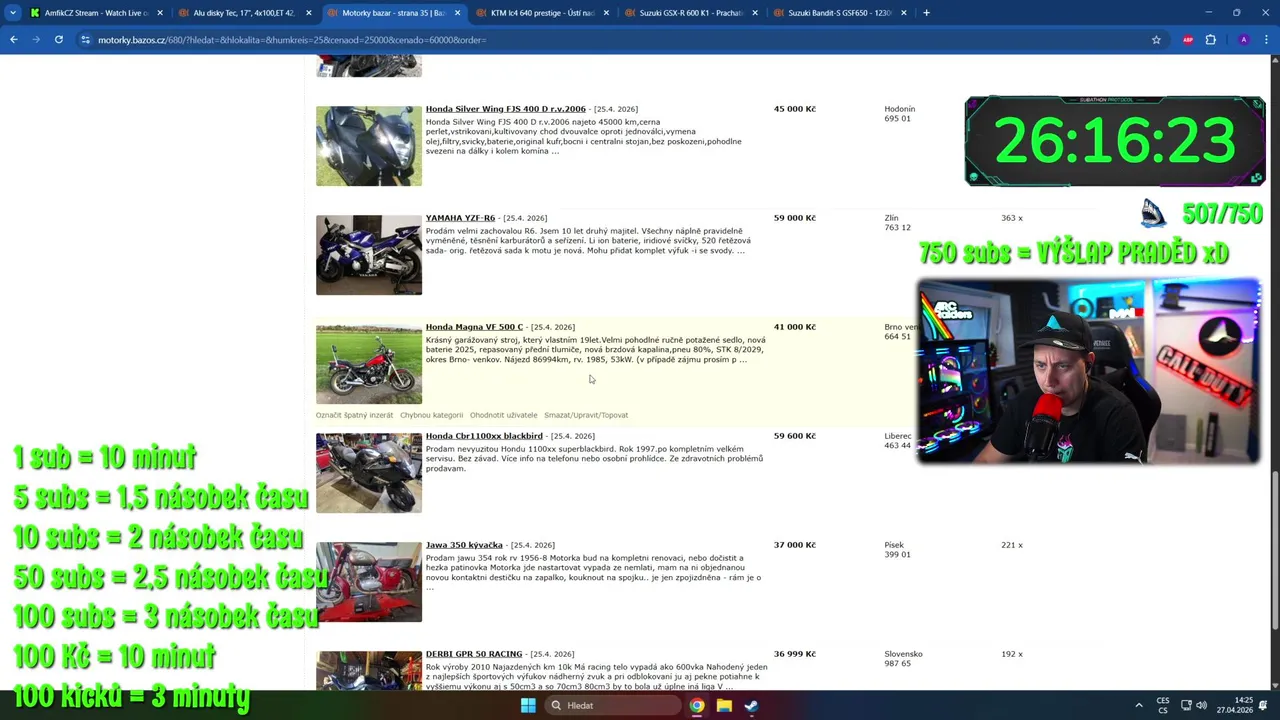1280x720 pixels.
Task: Click Ohodnotit uživatele under Honda Magna
Action: [503, 415]
